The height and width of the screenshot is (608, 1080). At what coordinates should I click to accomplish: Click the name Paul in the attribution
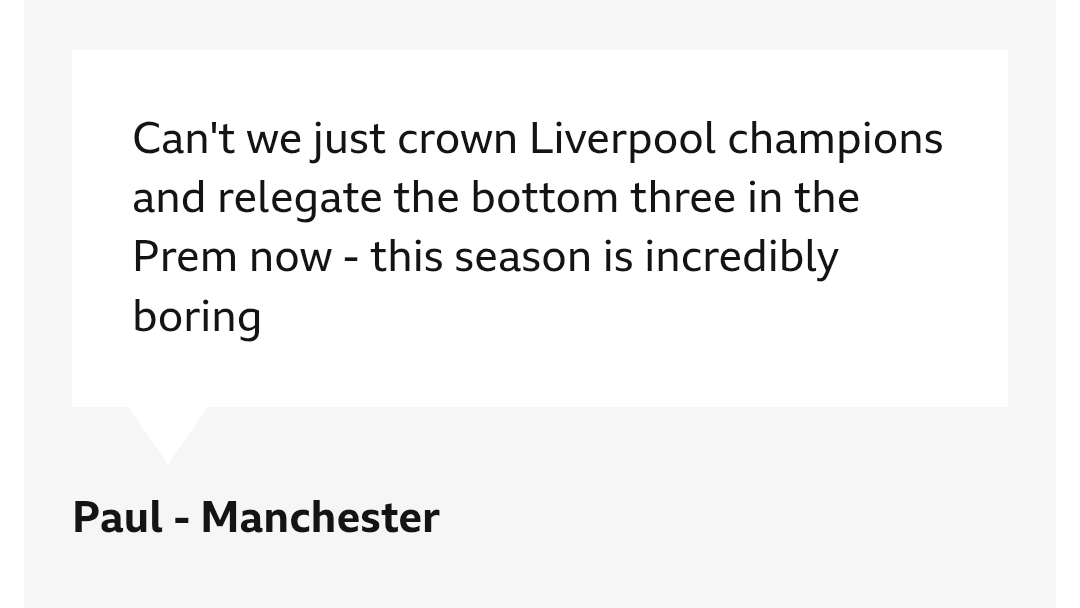point(118,517)
